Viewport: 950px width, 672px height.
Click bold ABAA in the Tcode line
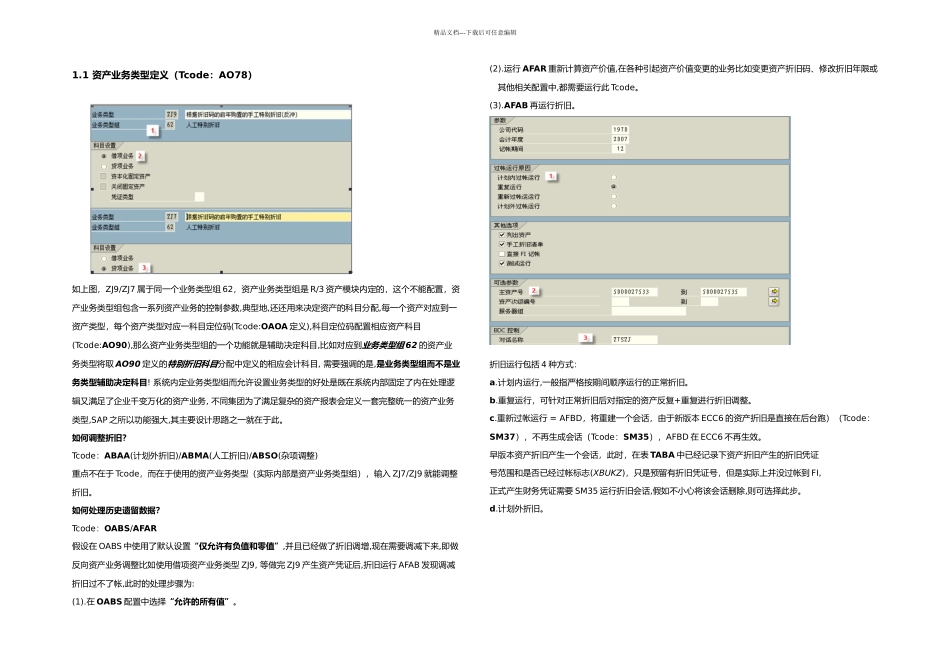[117, 455]
